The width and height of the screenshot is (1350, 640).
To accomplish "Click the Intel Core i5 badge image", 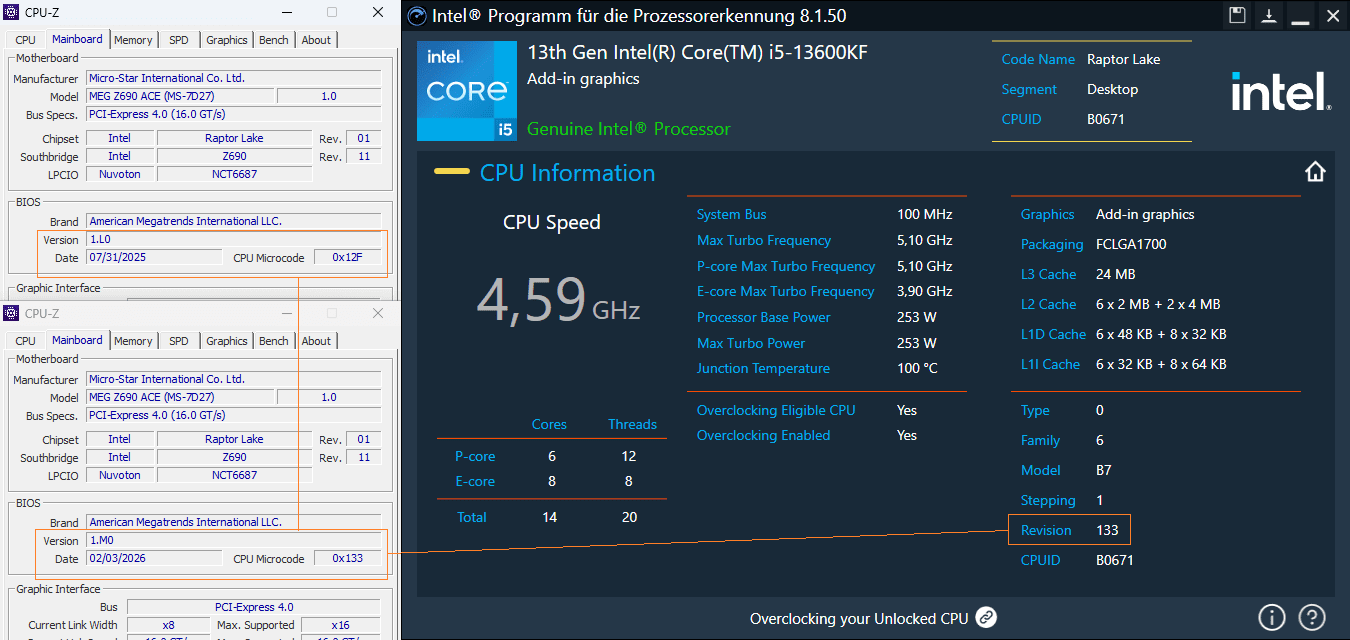I will click(467, 91).
